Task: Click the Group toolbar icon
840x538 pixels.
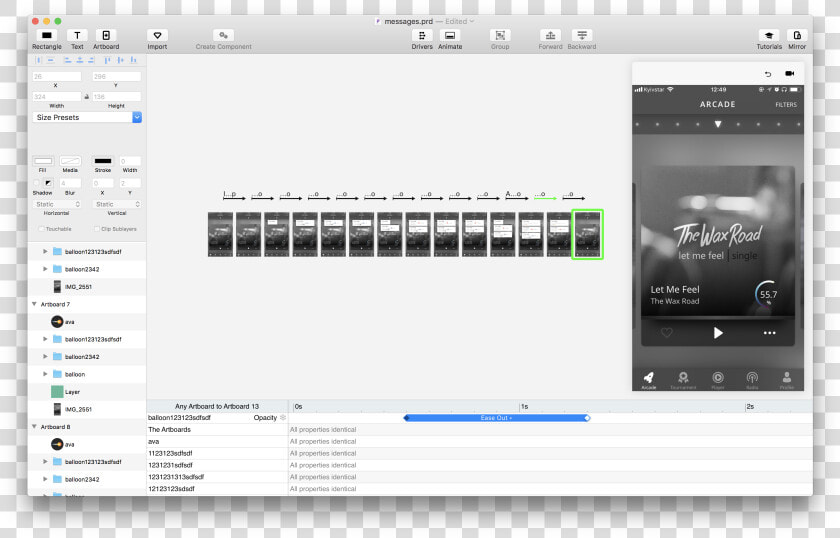Action: pos(500,35)
